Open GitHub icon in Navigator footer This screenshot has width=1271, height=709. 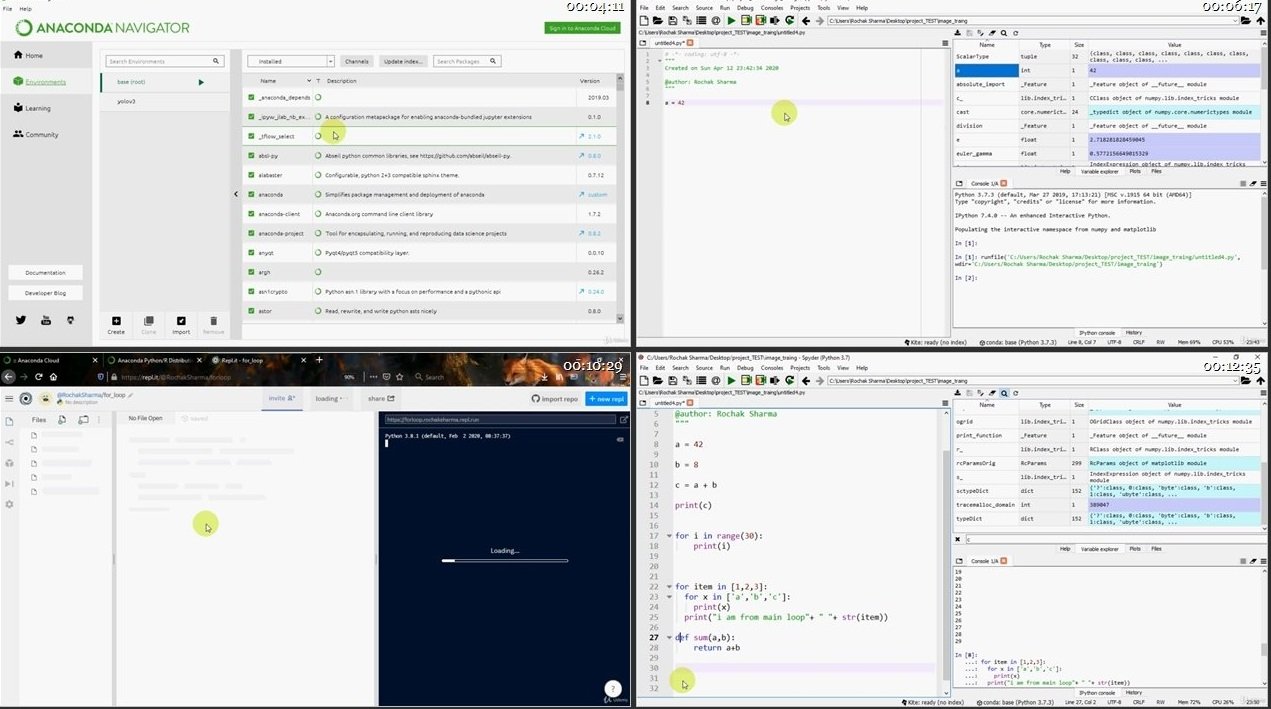[70, 320]
